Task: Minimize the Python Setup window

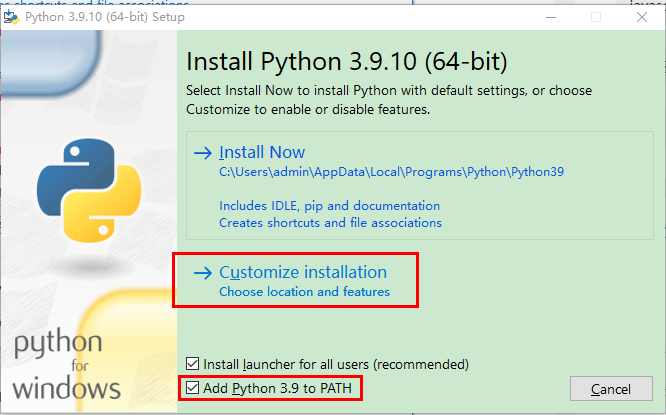Action: tap(551, 17)
